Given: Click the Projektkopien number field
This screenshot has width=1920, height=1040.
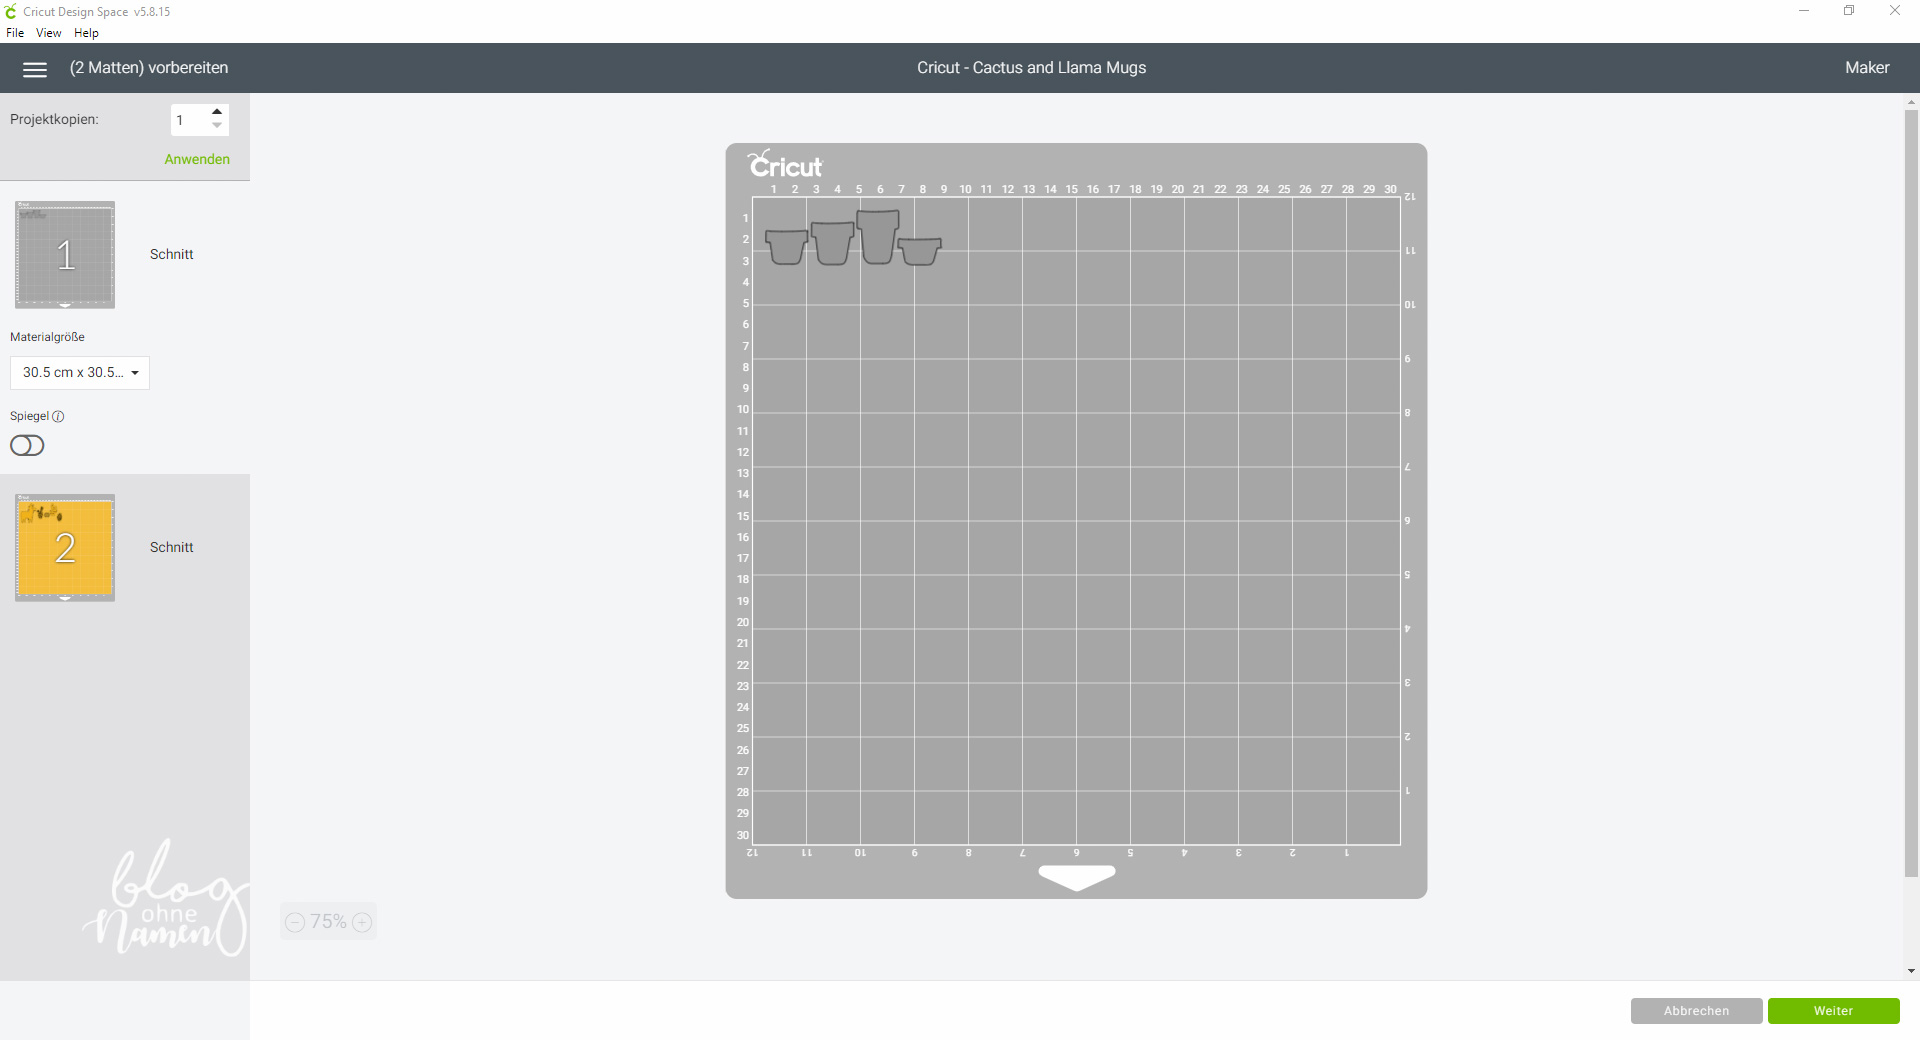Looking at the screenshot, I should coord(189,120).
